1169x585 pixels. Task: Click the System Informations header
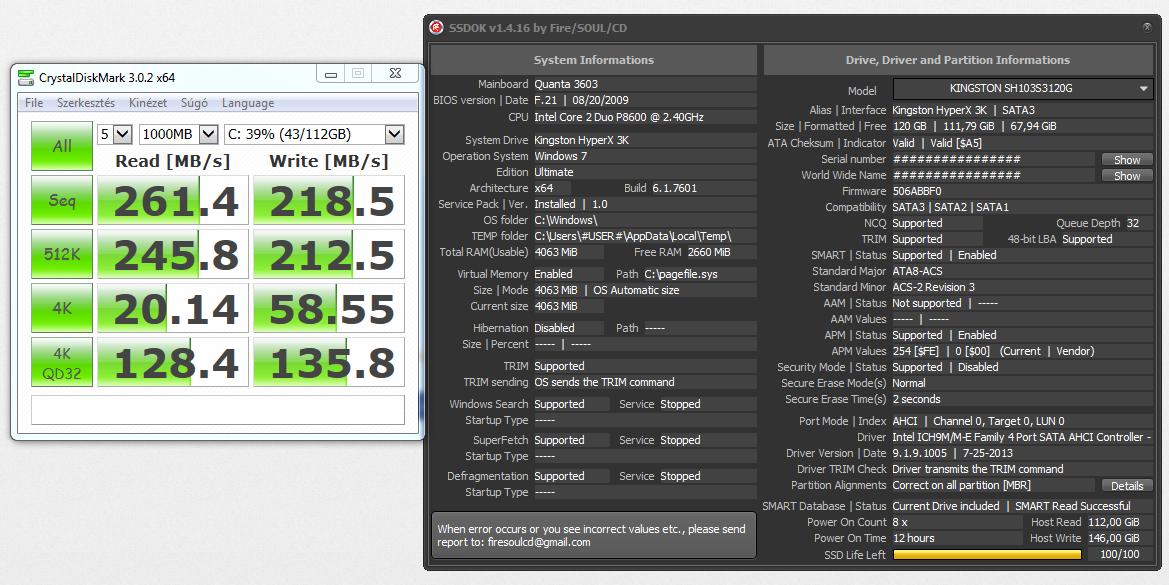593,60
